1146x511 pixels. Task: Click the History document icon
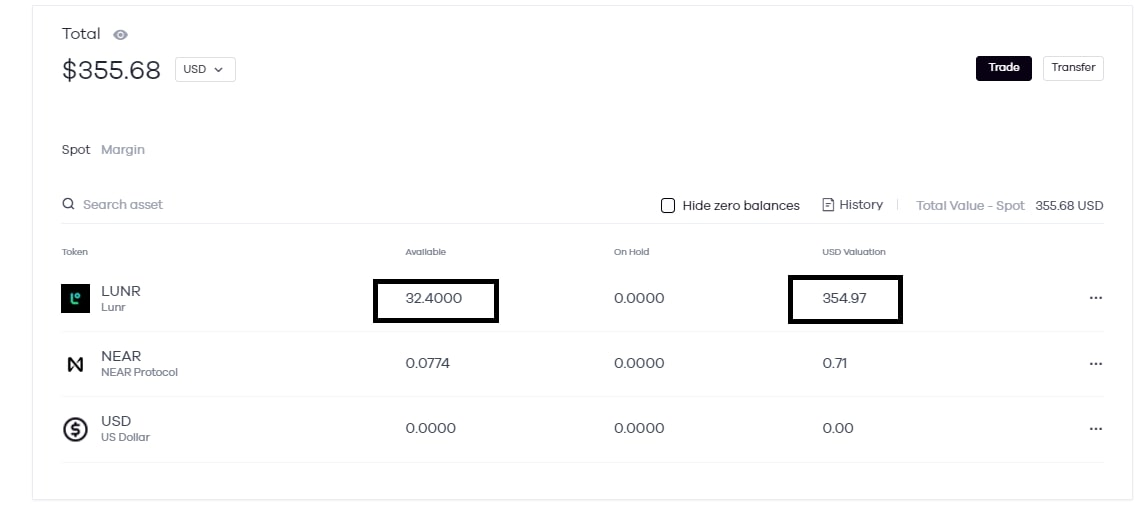[828, 205]
